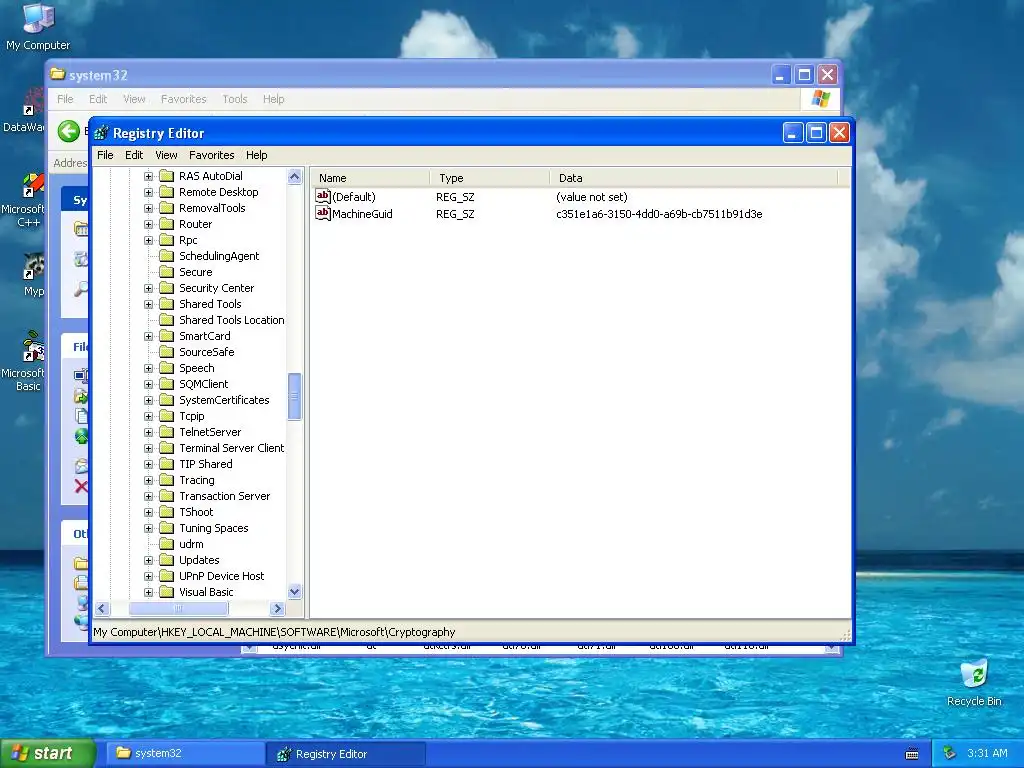Select the TShoot key
1024x768 pixels.
coord(196,512)
